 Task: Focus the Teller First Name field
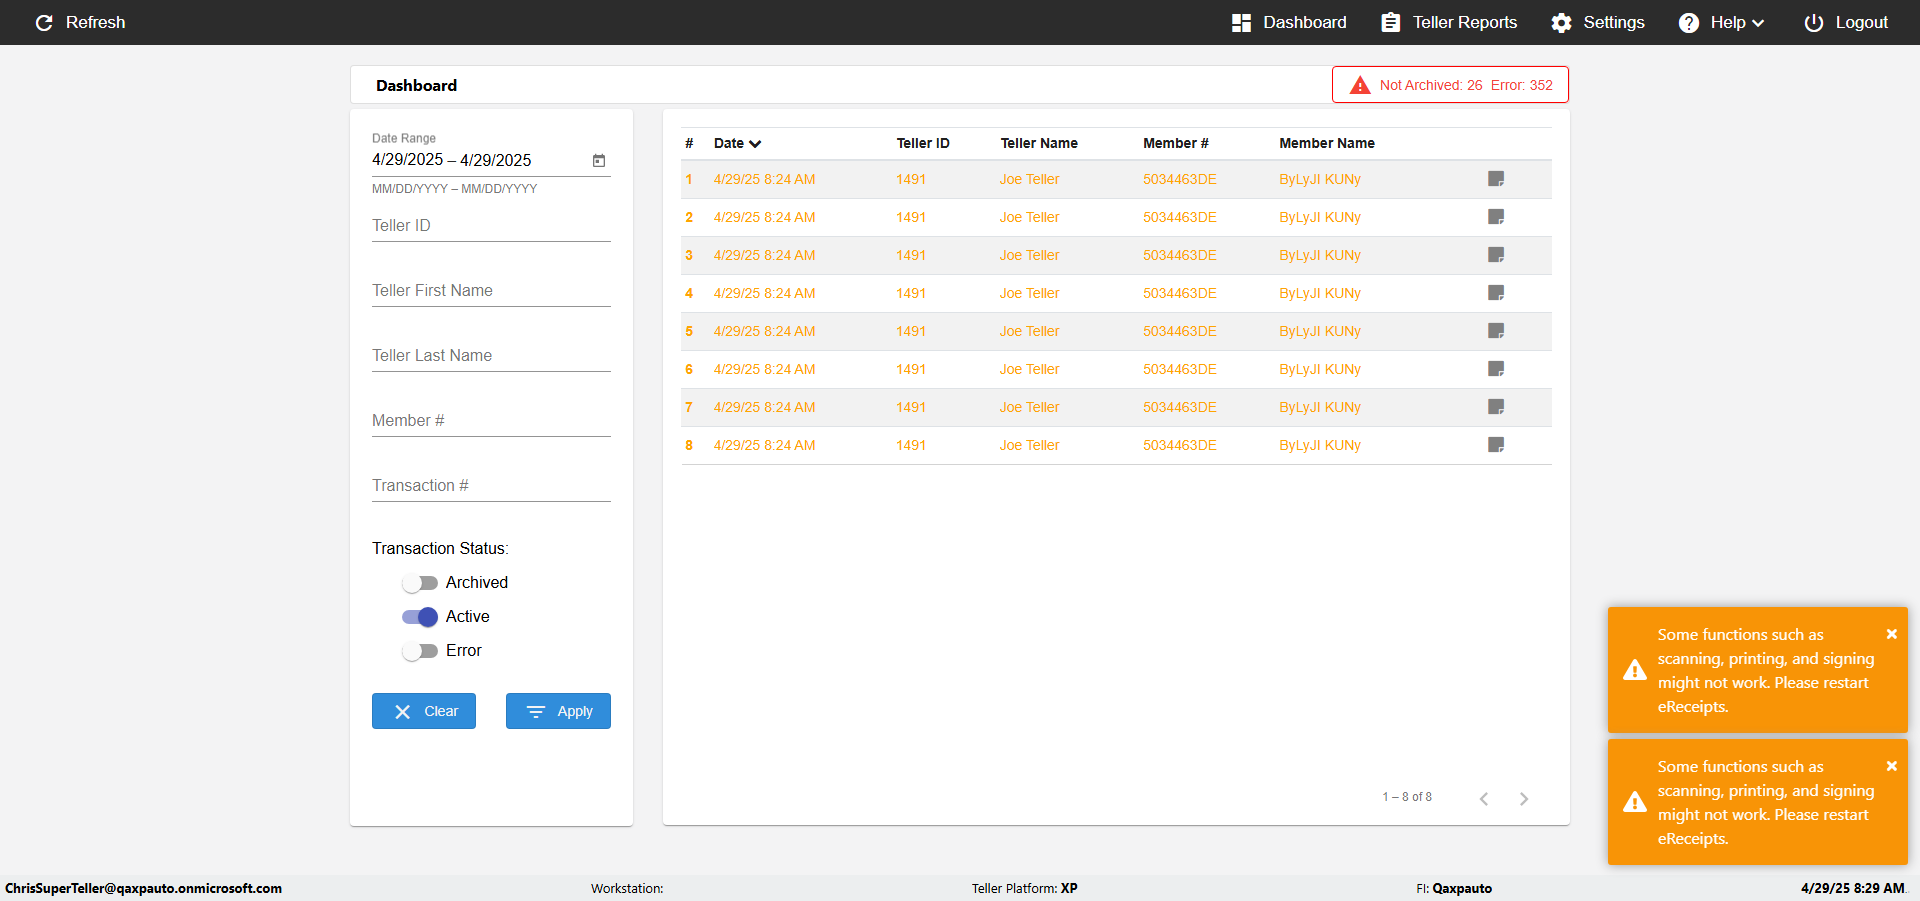(x=491, y=291)
